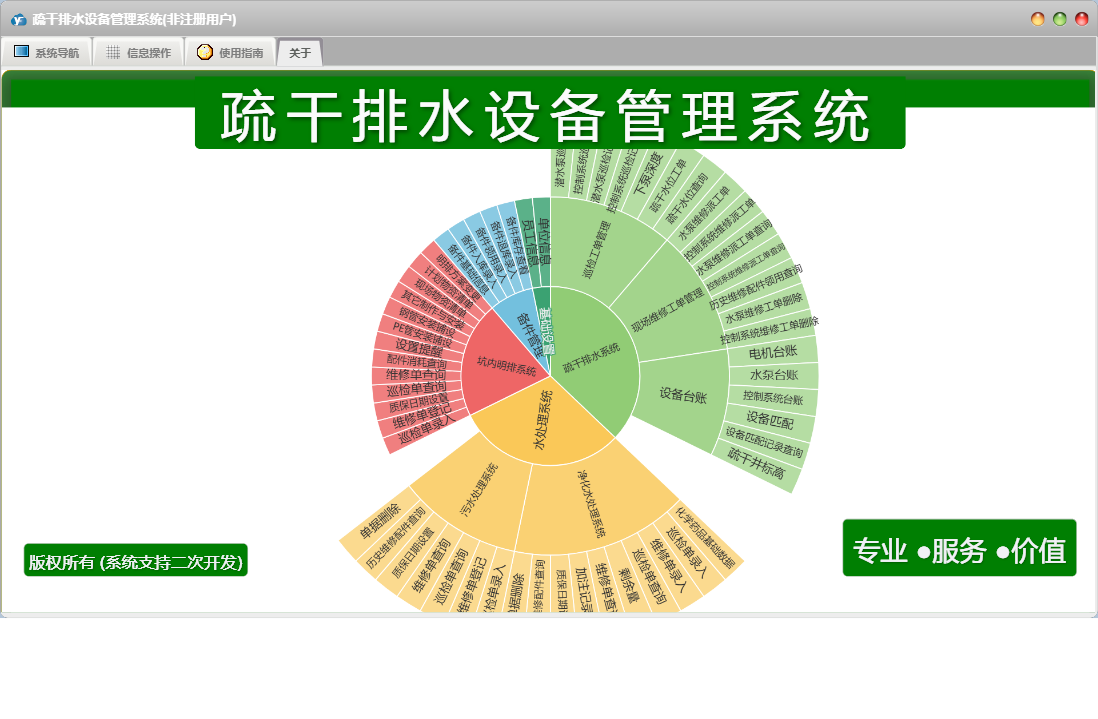Open the 系统导航 tab
Viewport: 1098px width, 719px height.
tap(47, 53)
